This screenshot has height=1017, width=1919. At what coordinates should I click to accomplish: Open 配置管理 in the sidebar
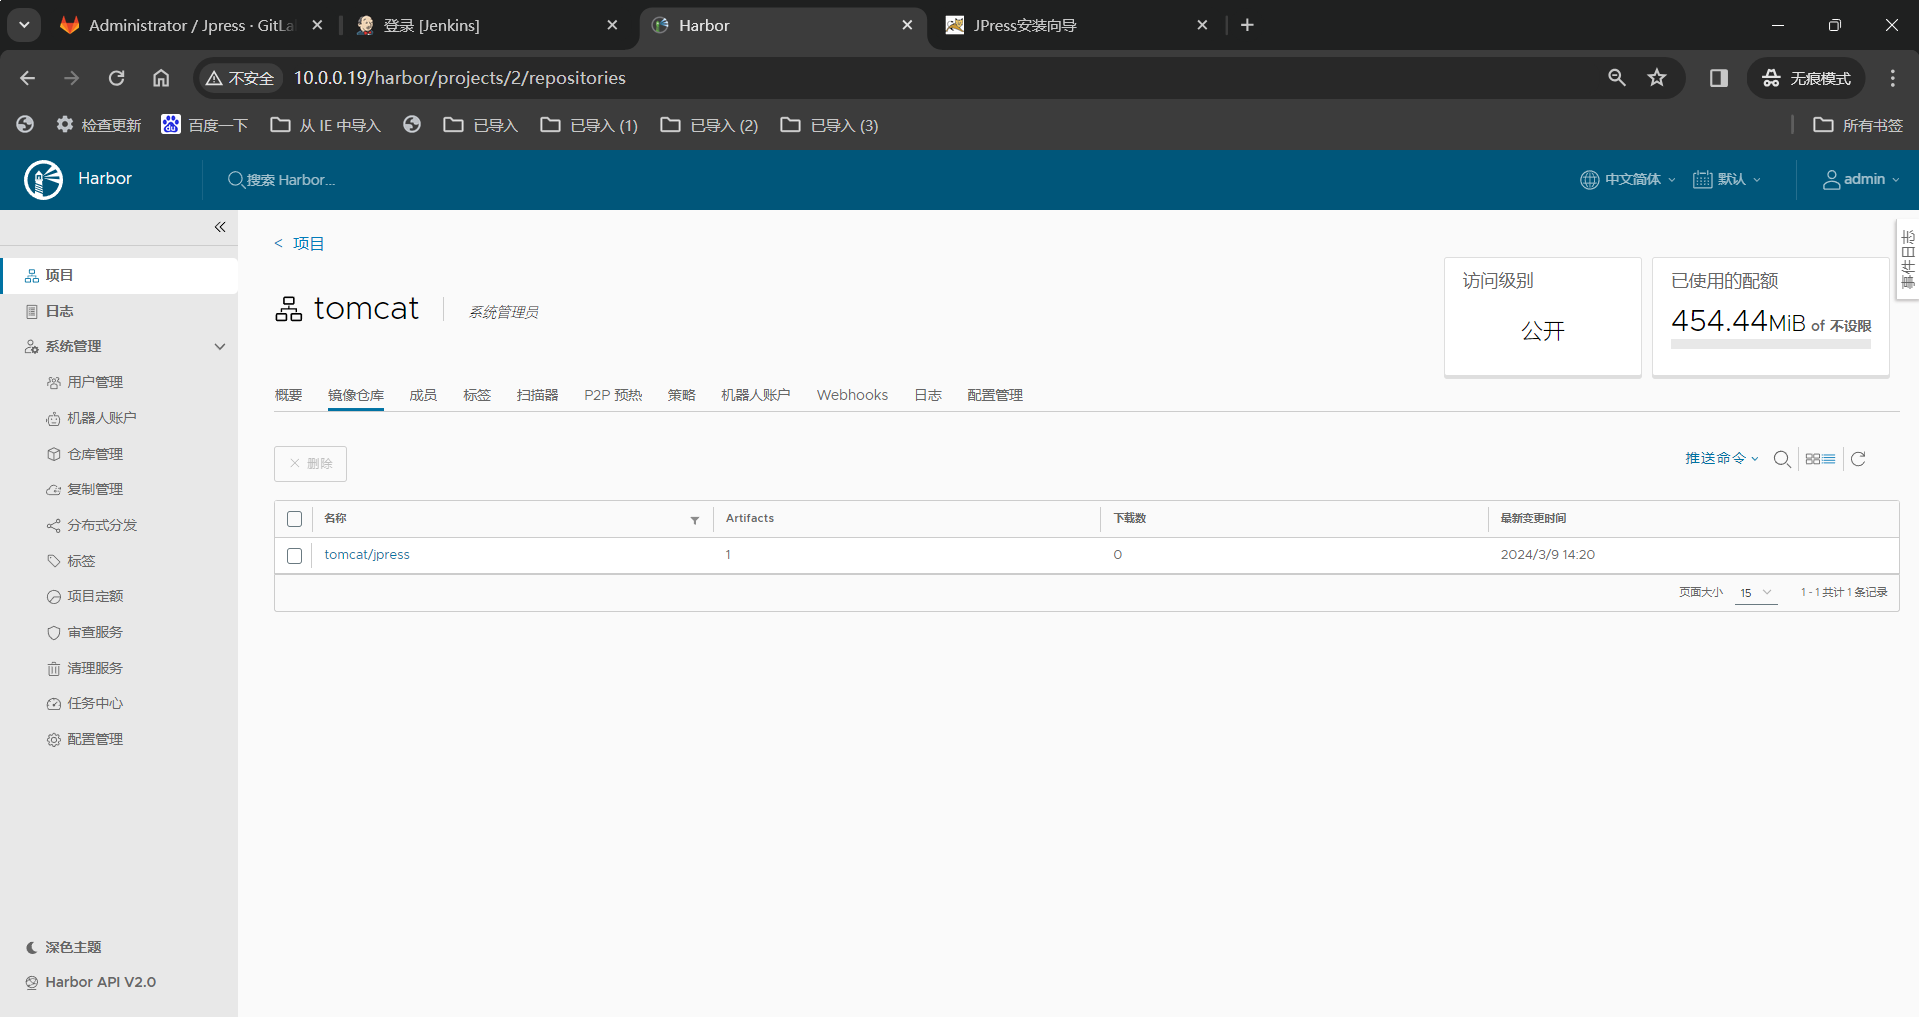[x=95, y=739]
